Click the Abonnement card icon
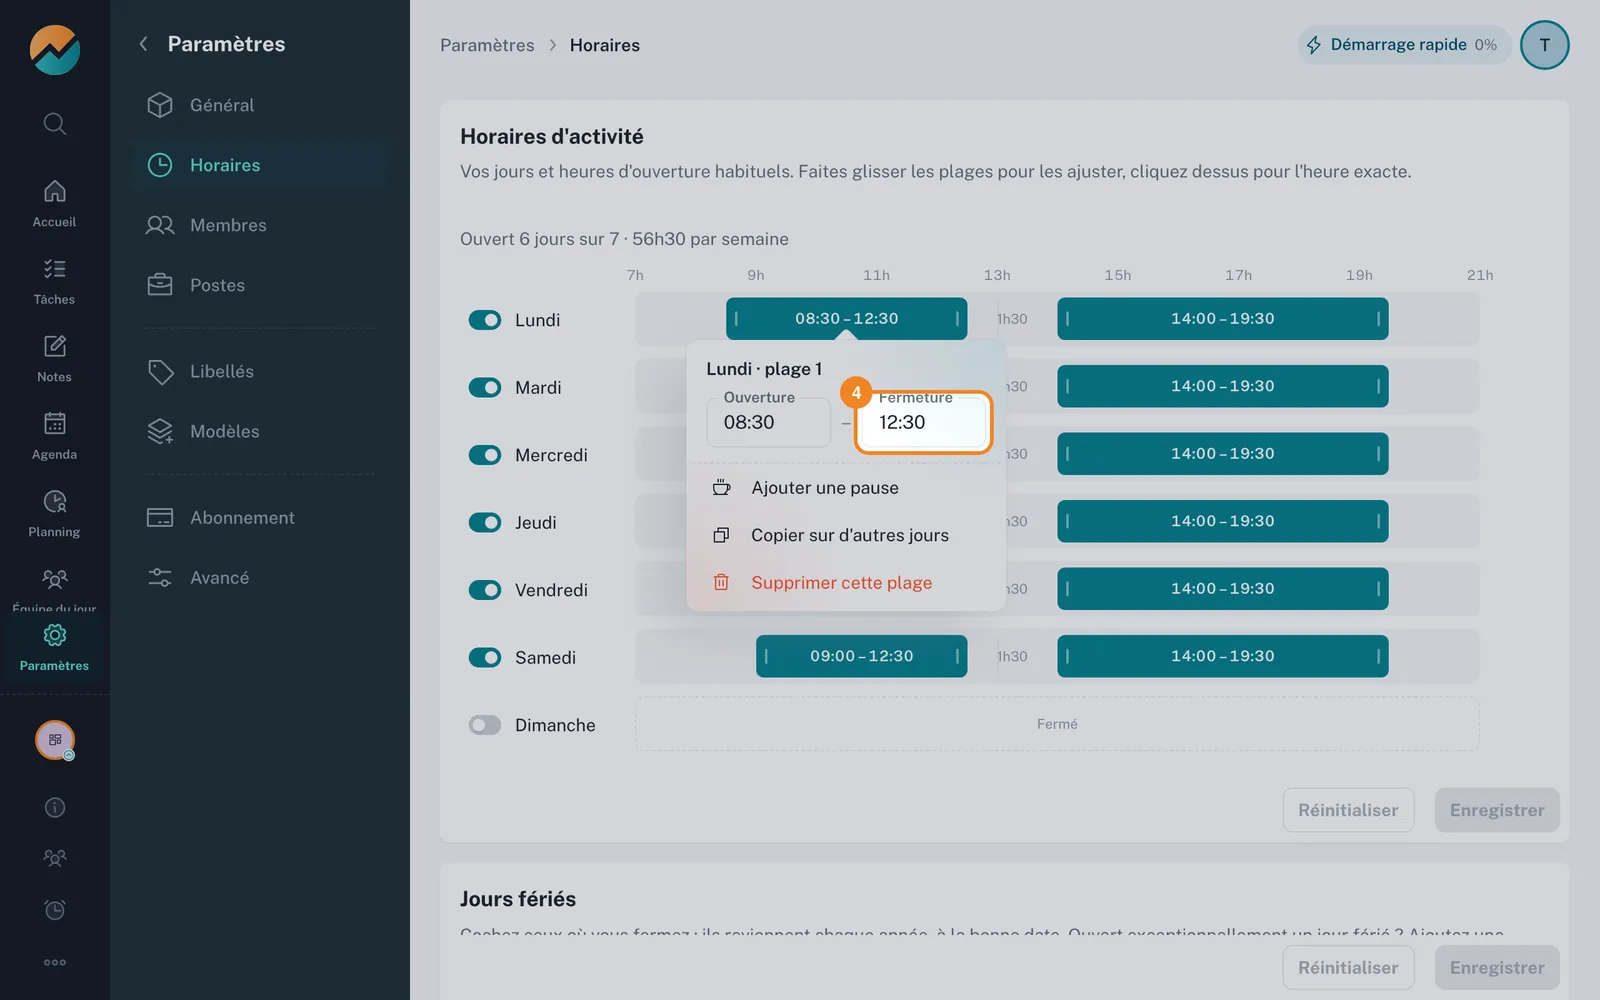Image resolution: width=1600 pixels, height=1000 pixels. [x=160, y=517]
